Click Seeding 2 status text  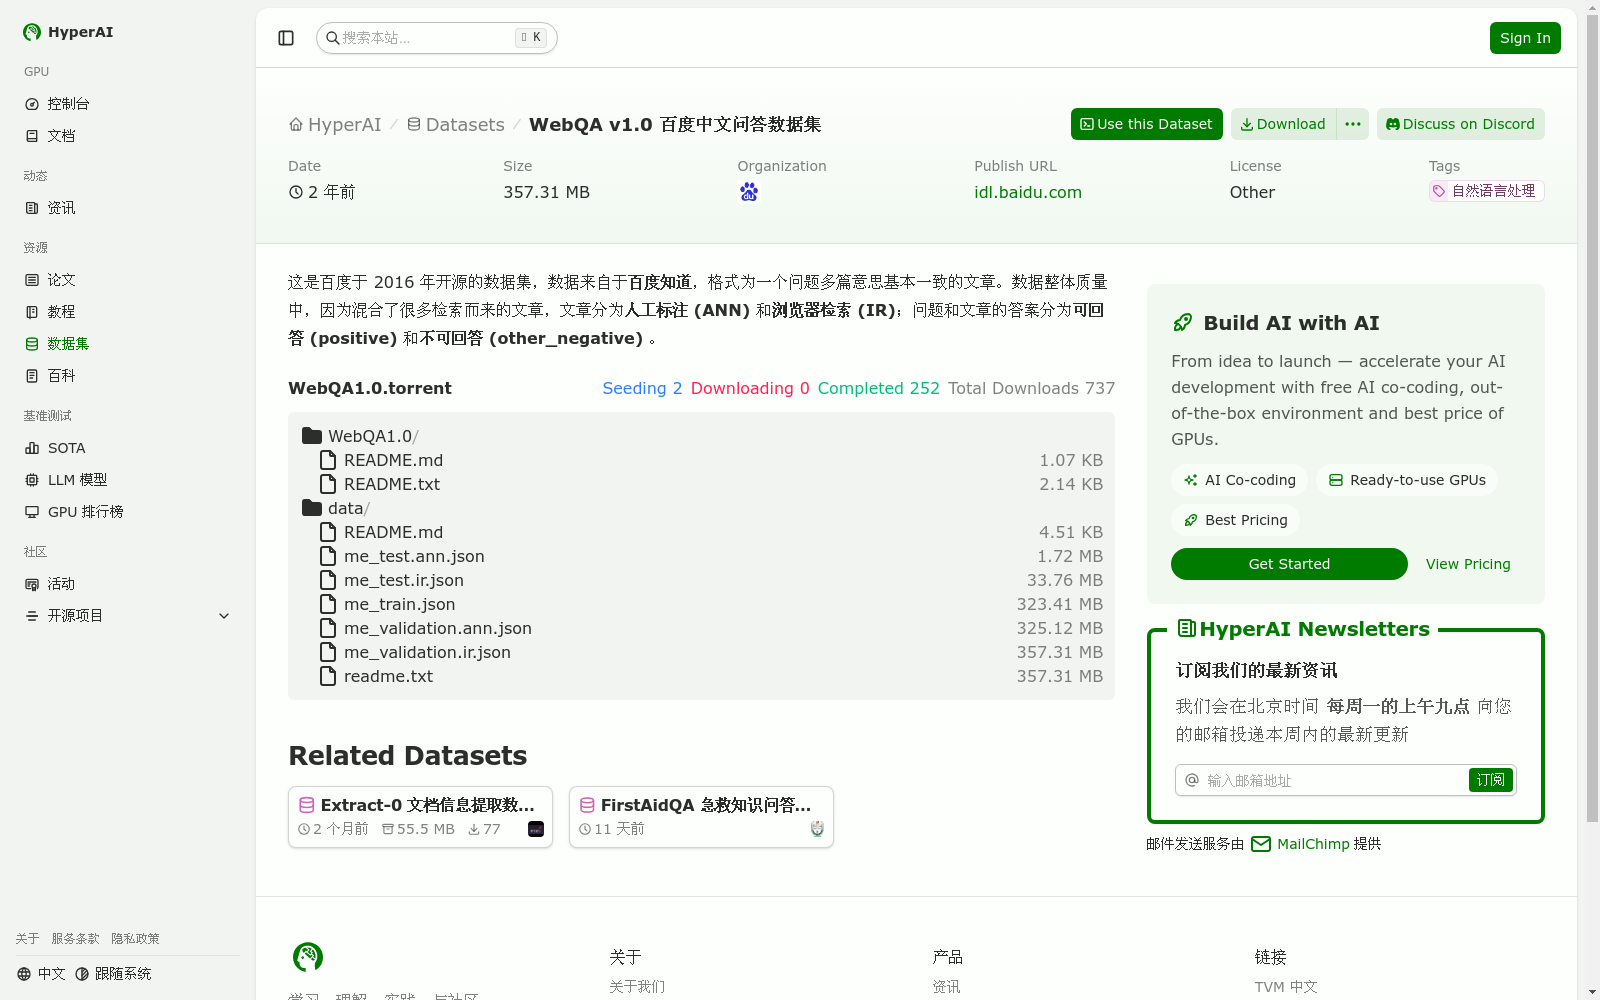[642, 388]
